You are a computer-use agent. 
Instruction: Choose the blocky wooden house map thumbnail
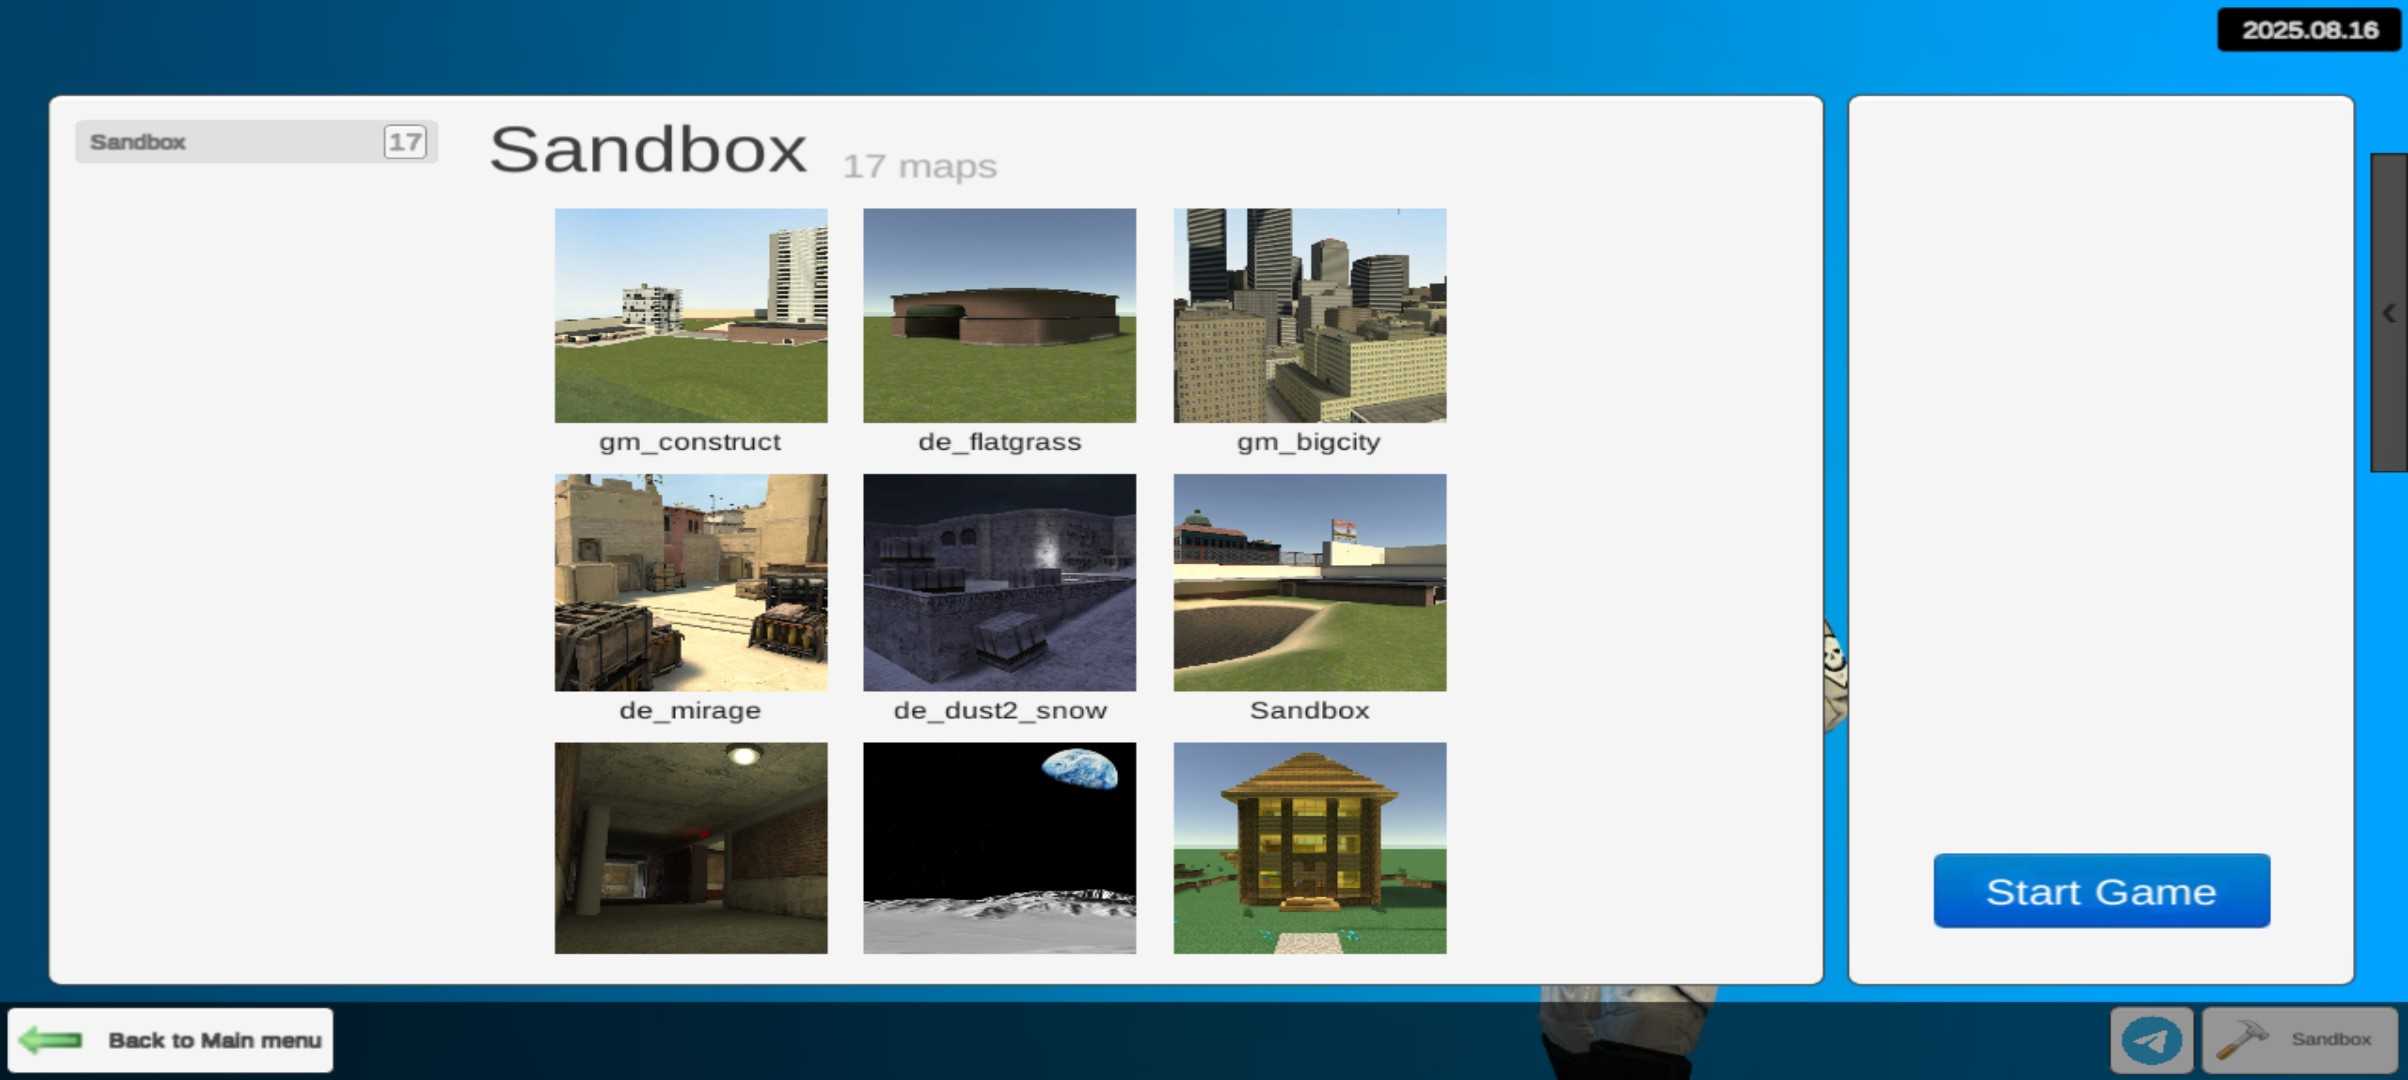point(1309,848)
